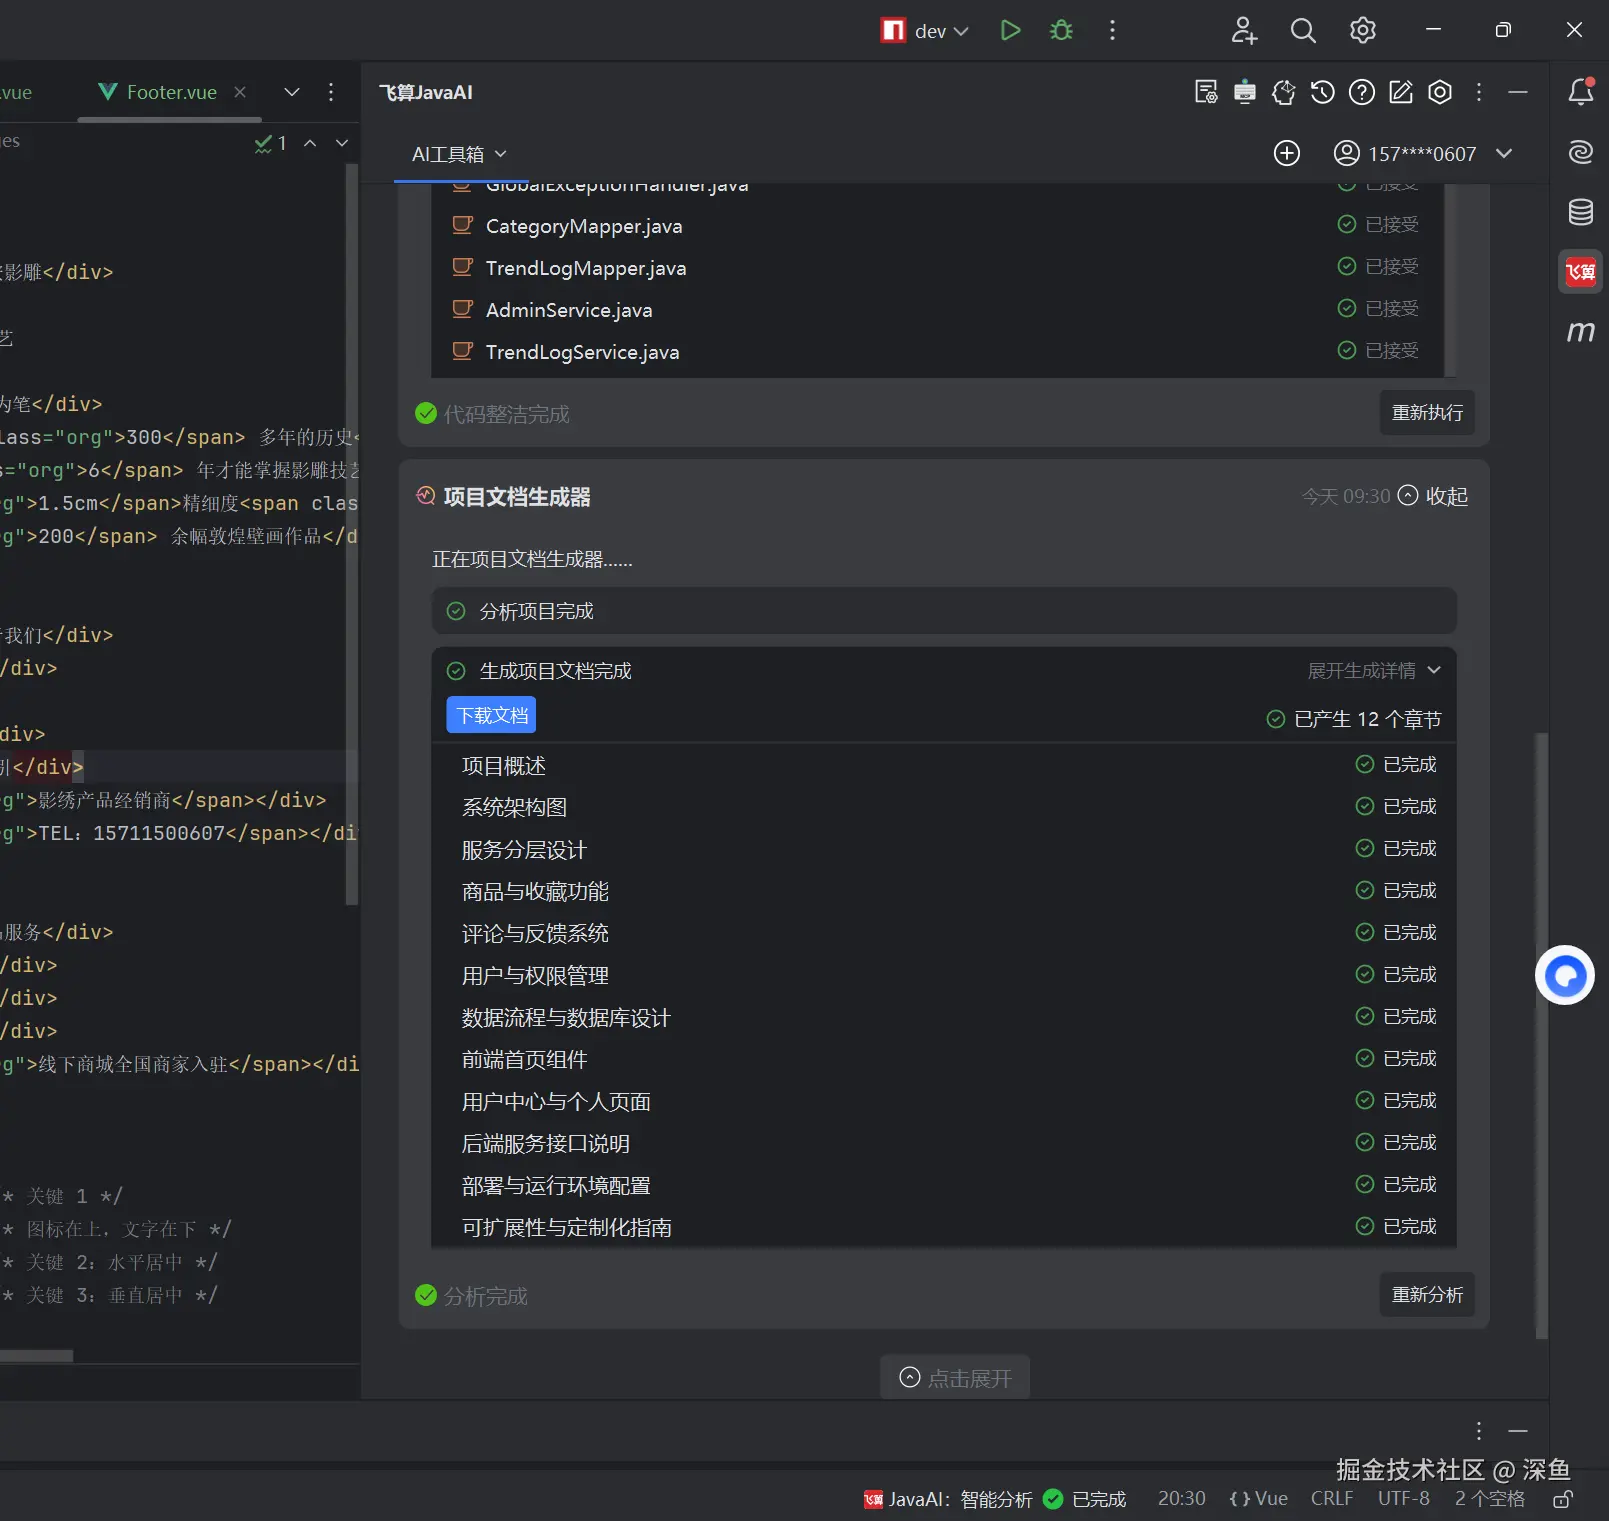The image size is (1609, 1521).
Task: Open the JavaAI document settings icon
Action: pos(1206,92)
